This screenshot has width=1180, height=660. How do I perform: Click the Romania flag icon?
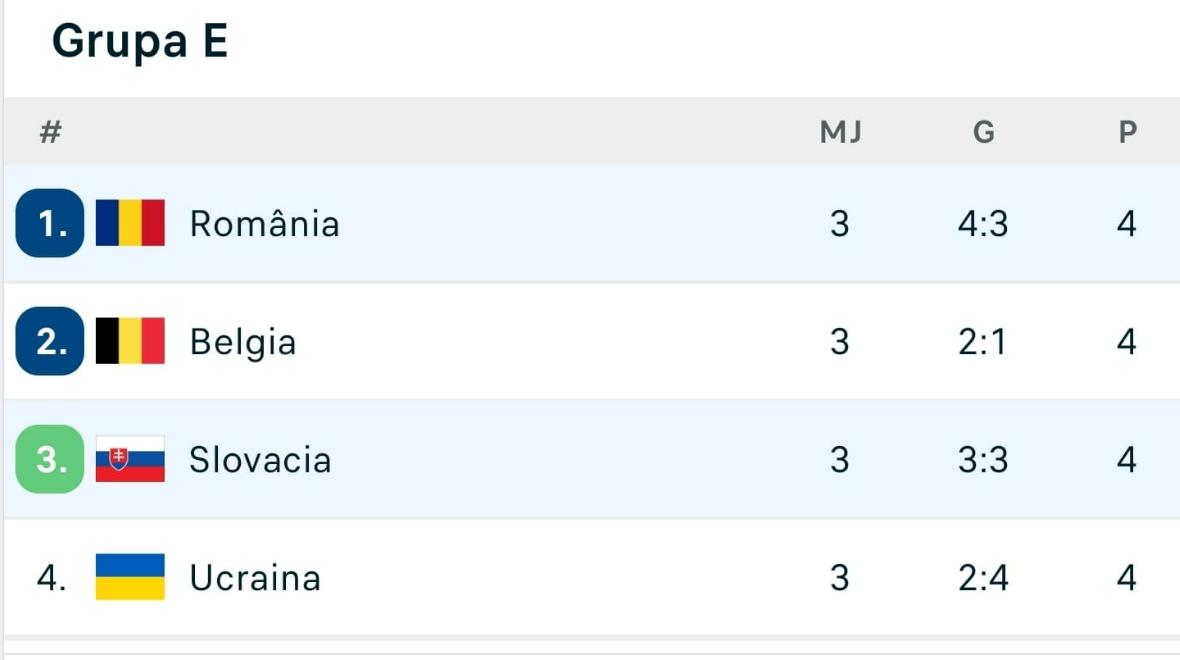(130, 223)
